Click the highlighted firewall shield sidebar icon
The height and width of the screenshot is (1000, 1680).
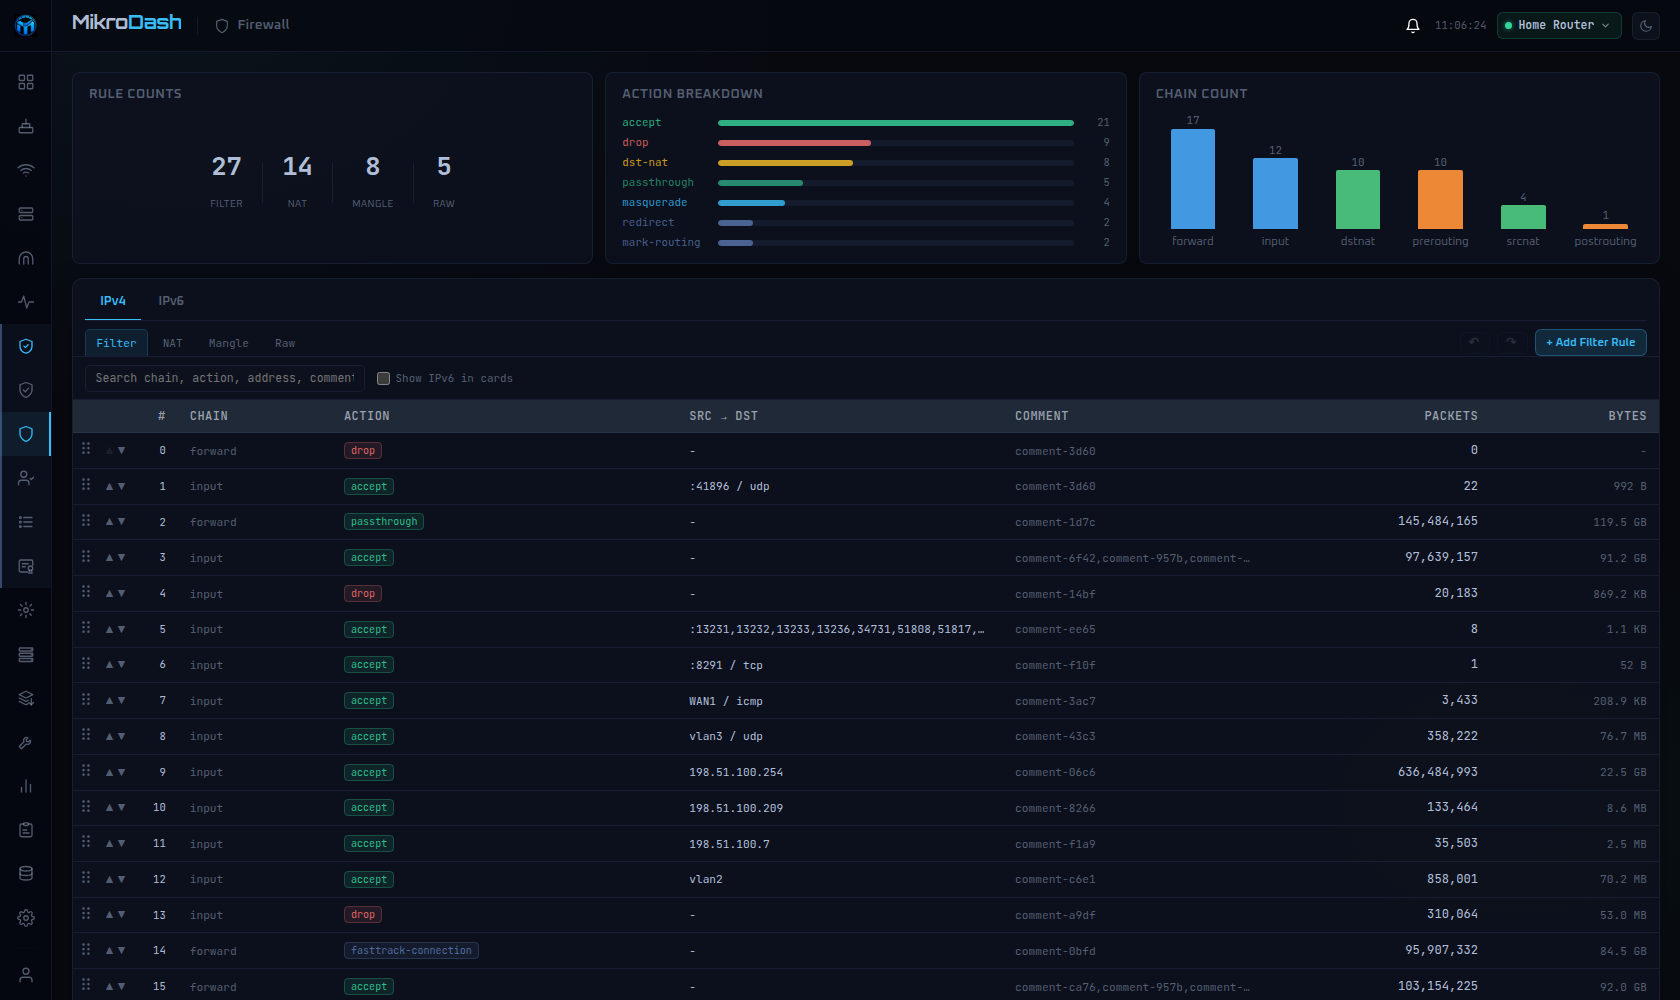(x=26, y=434)
